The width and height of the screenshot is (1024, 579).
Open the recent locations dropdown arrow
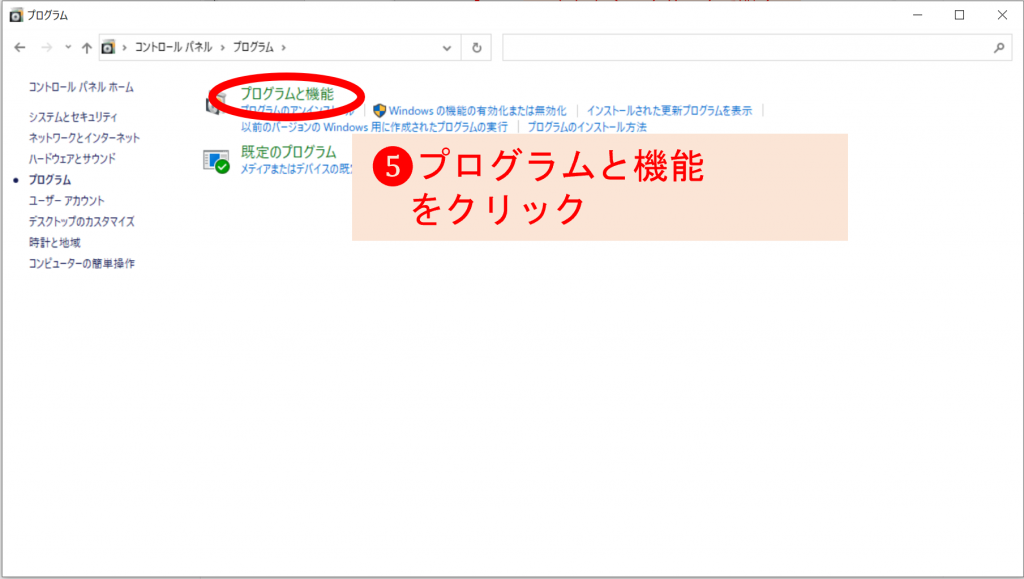68,47
